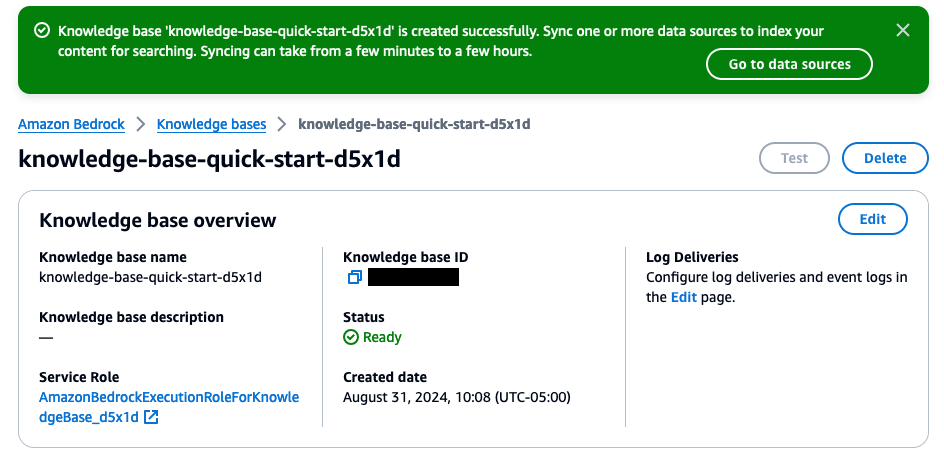
Task: Delete the knowledge base
Action: point(885,158)
